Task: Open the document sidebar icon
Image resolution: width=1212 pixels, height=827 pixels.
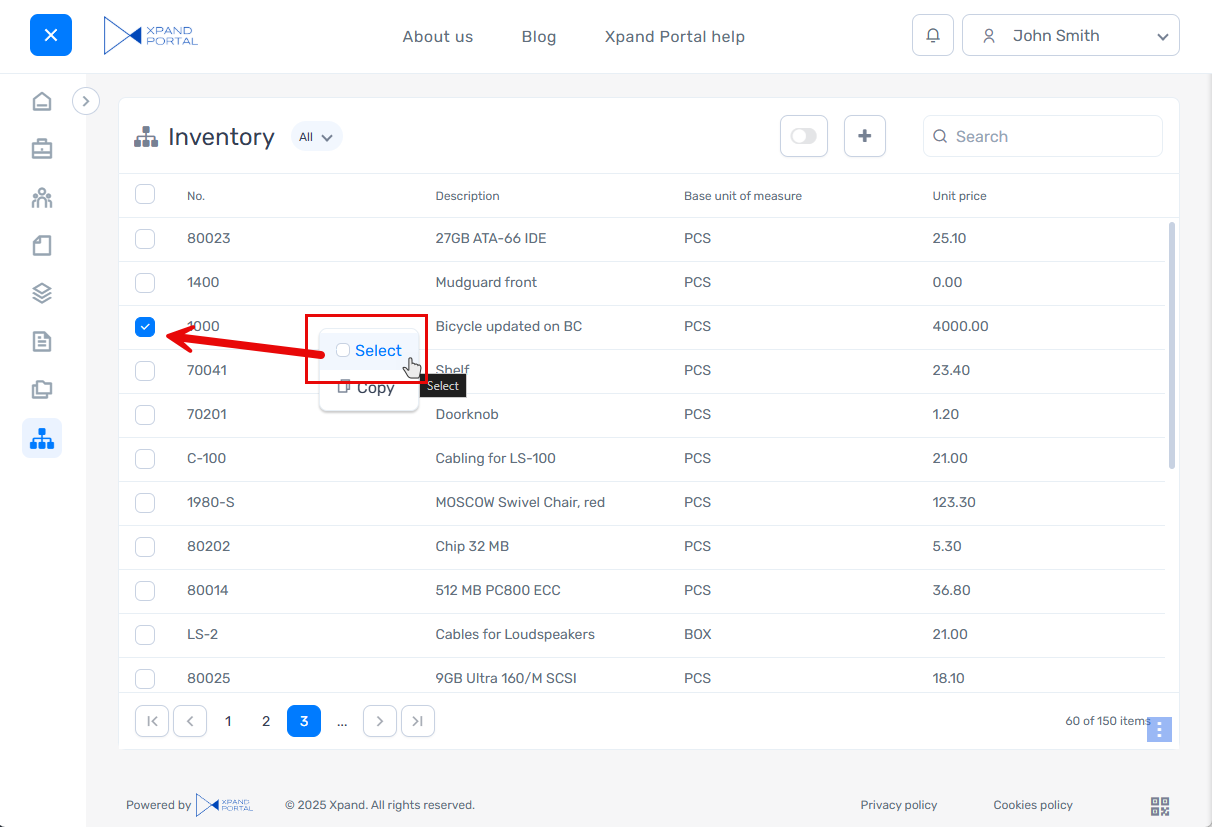Action: tap(42, 342)
